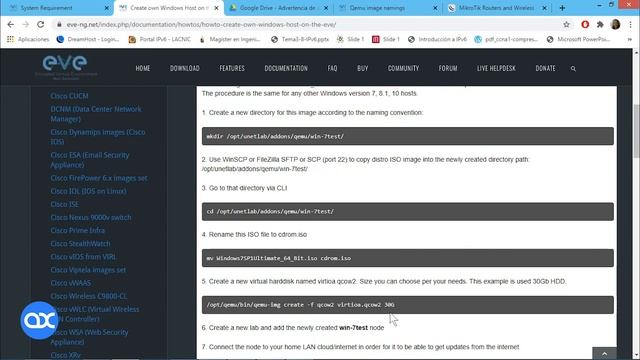
Task: Open the DOCUMENTATION menu item
Action: click(286, 69)
